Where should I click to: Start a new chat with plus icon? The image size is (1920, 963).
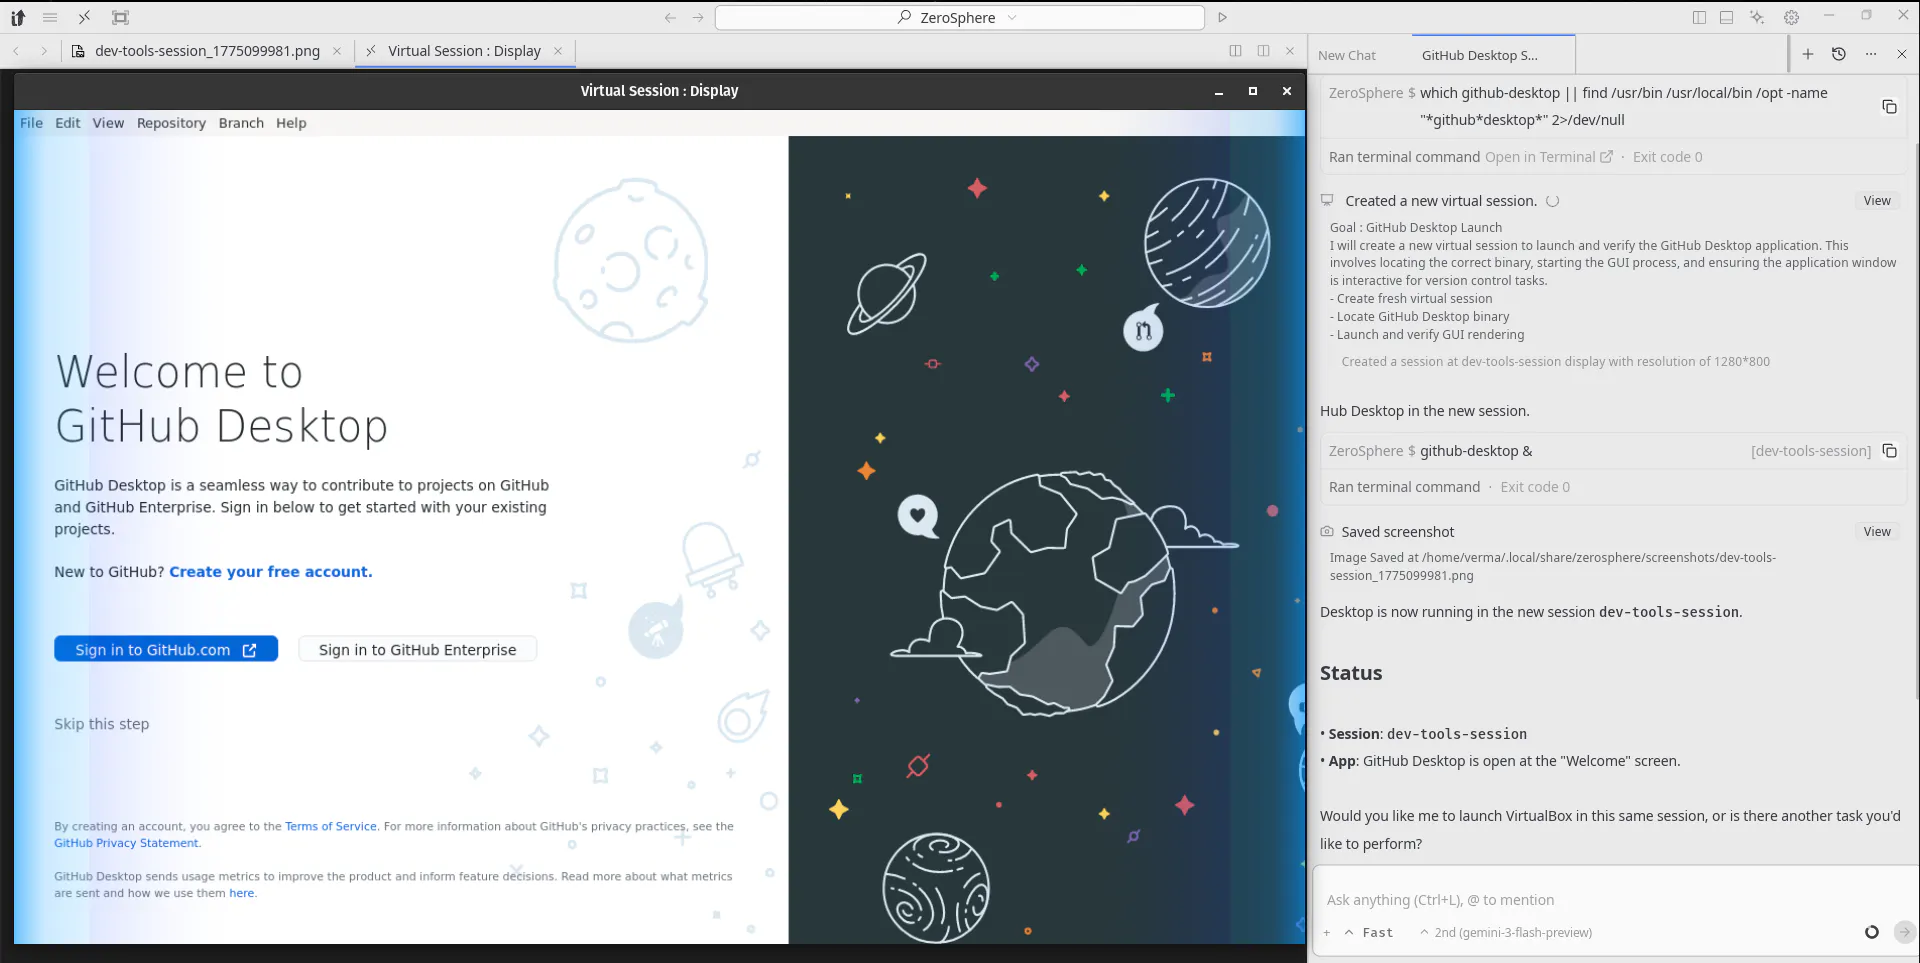pyautogui.click(x=1807, y=54)
